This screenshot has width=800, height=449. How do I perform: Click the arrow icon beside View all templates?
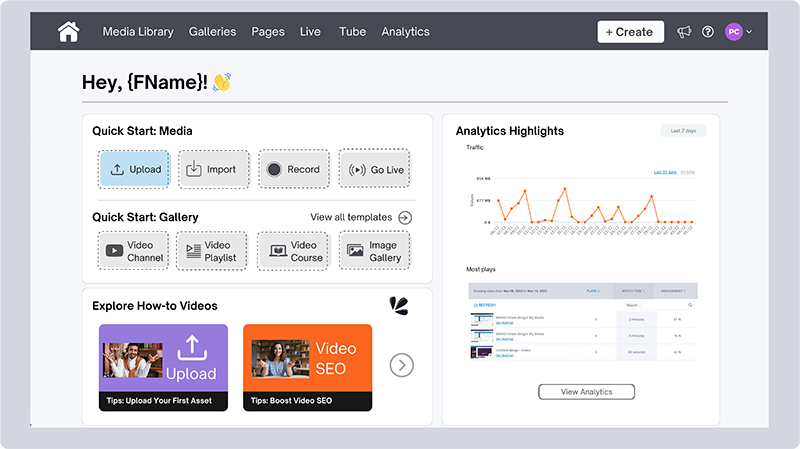tap(405, 218)
